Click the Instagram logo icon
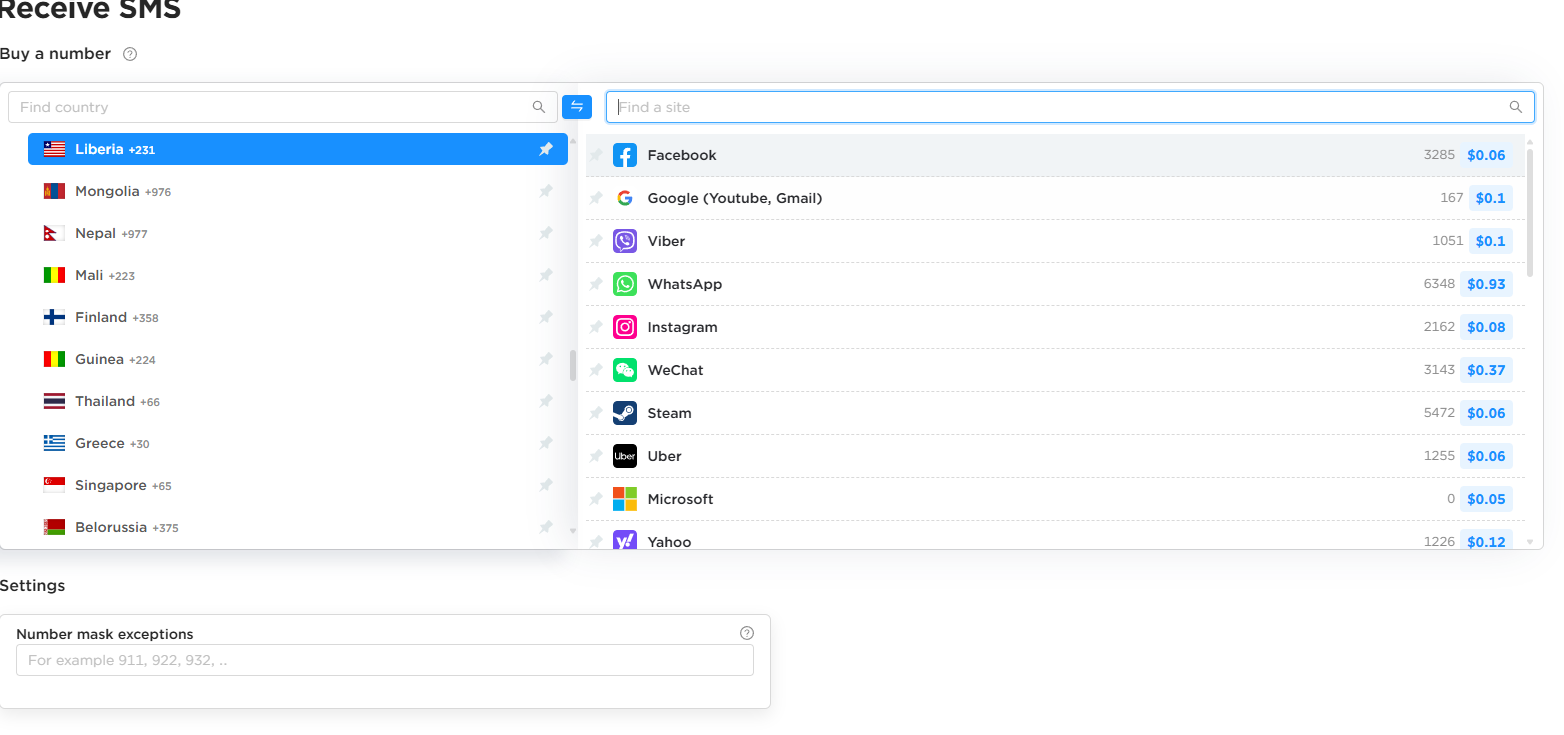This screenshot has width=1564, height=735. 625,327
